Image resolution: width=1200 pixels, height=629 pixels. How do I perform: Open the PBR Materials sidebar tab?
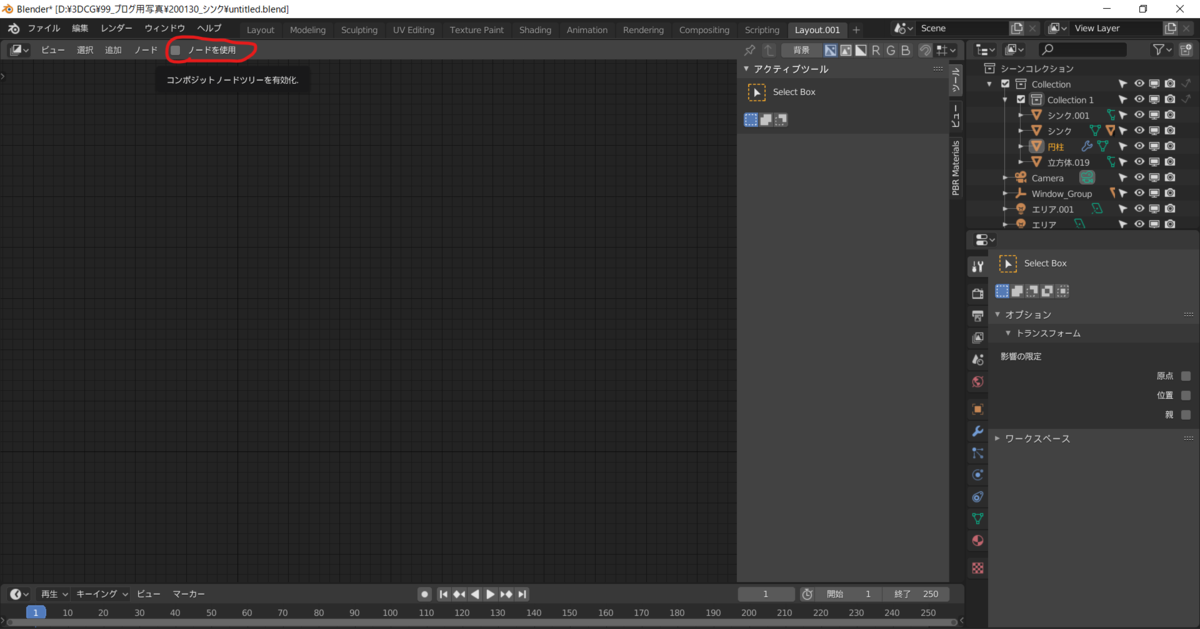(955, 167)
